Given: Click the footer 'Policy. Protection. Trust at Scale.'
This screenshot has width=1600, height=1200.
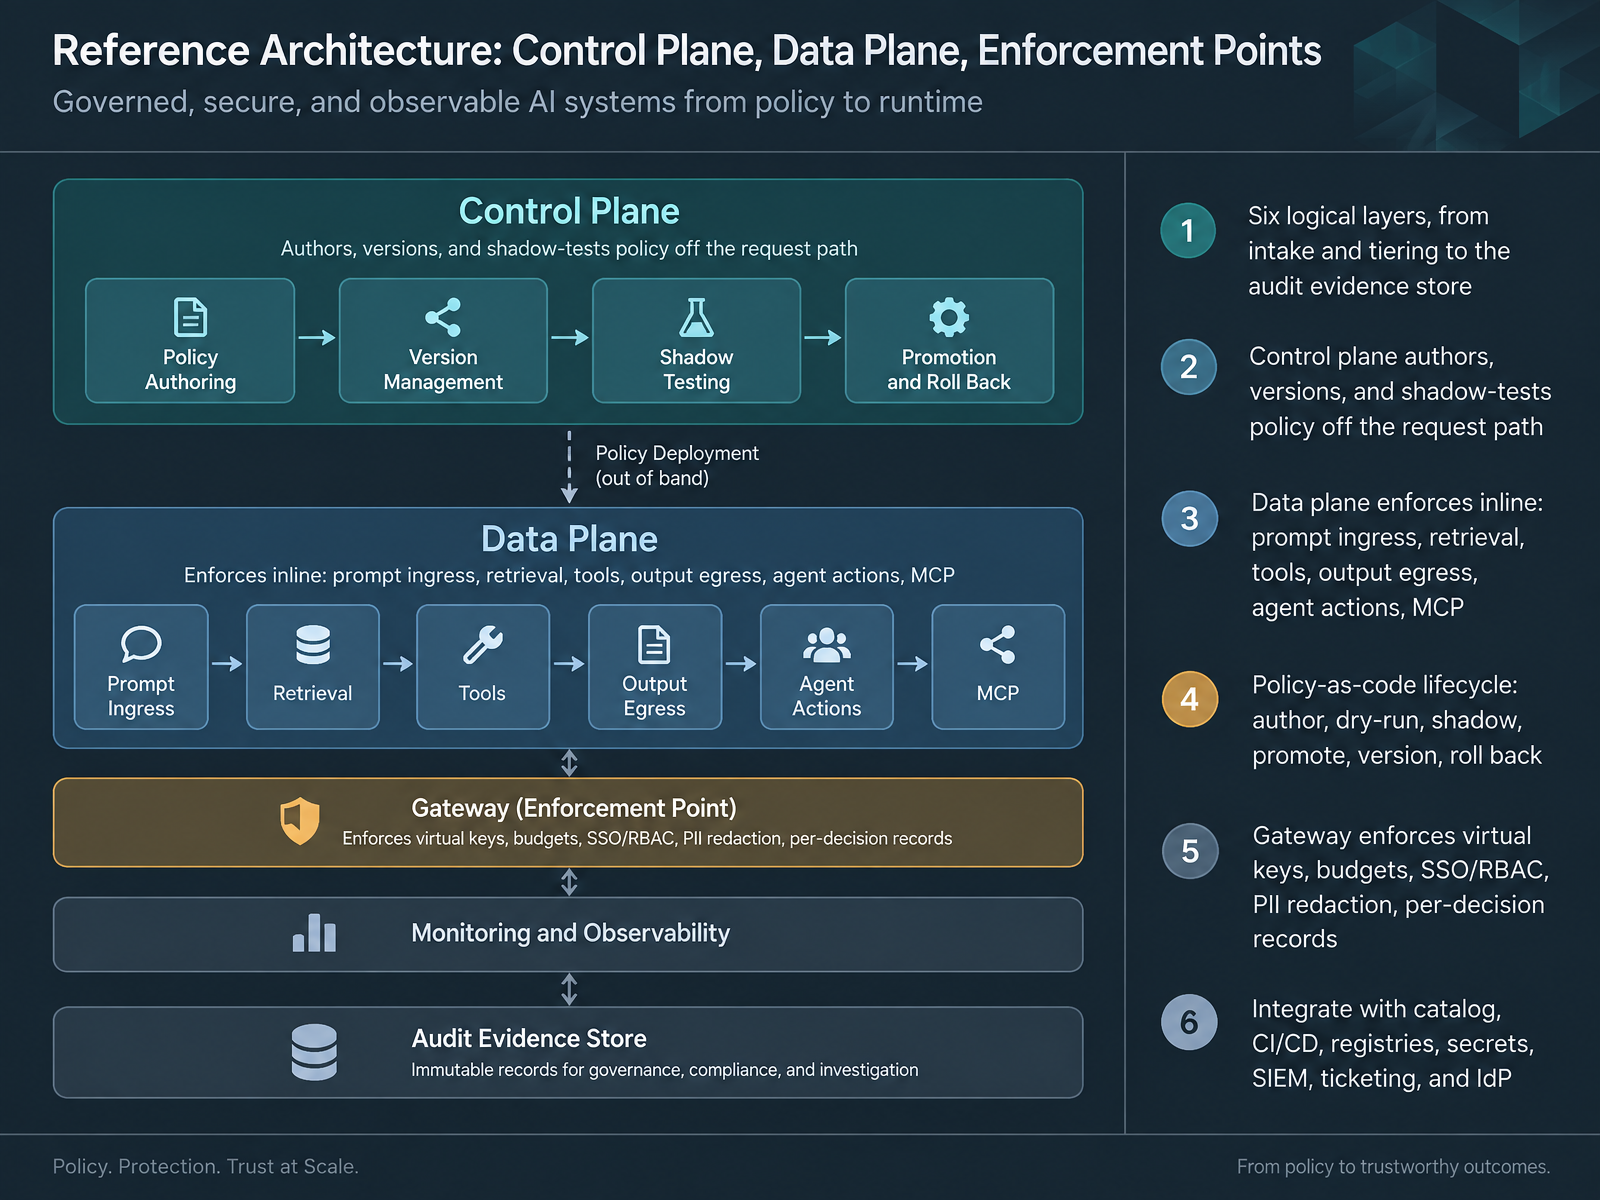Looking at the screenshot, I should (x=205, y=1166).
